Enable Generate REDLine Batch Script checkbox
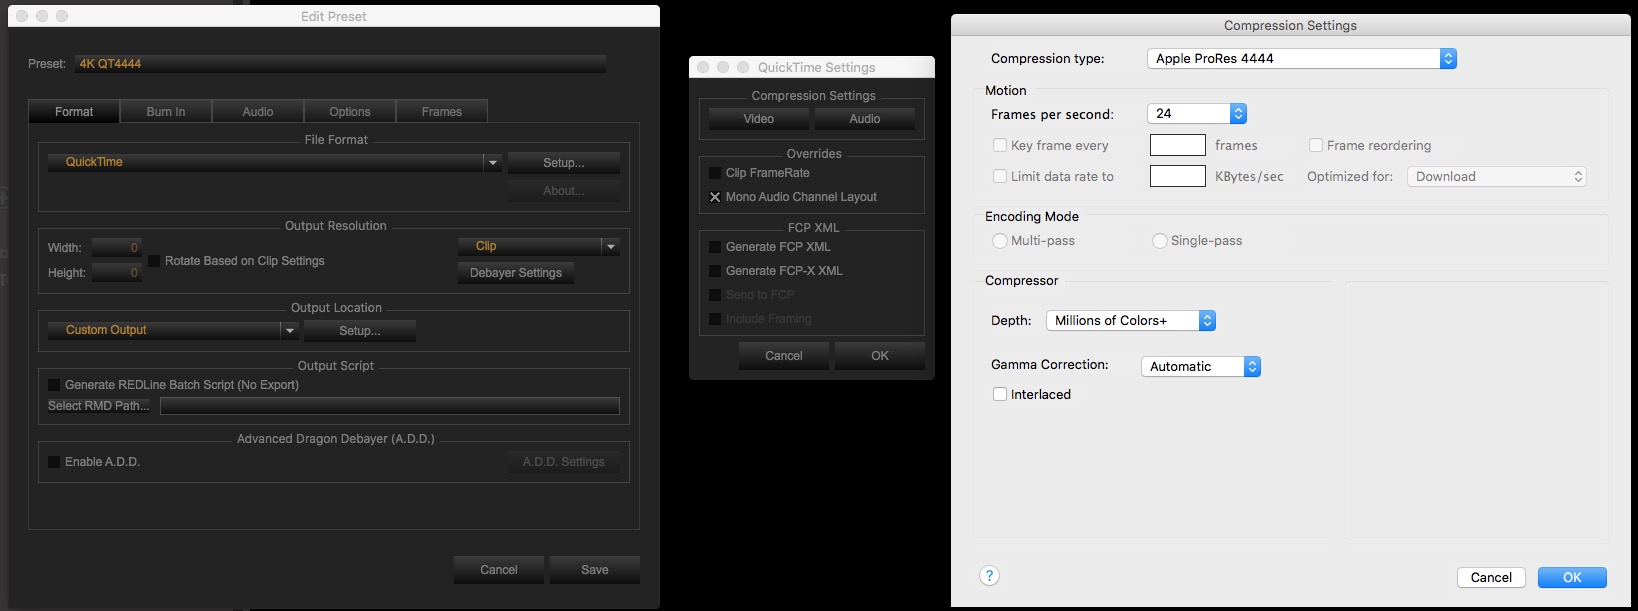Screen dimensions: 1638x611 point(54,384)
